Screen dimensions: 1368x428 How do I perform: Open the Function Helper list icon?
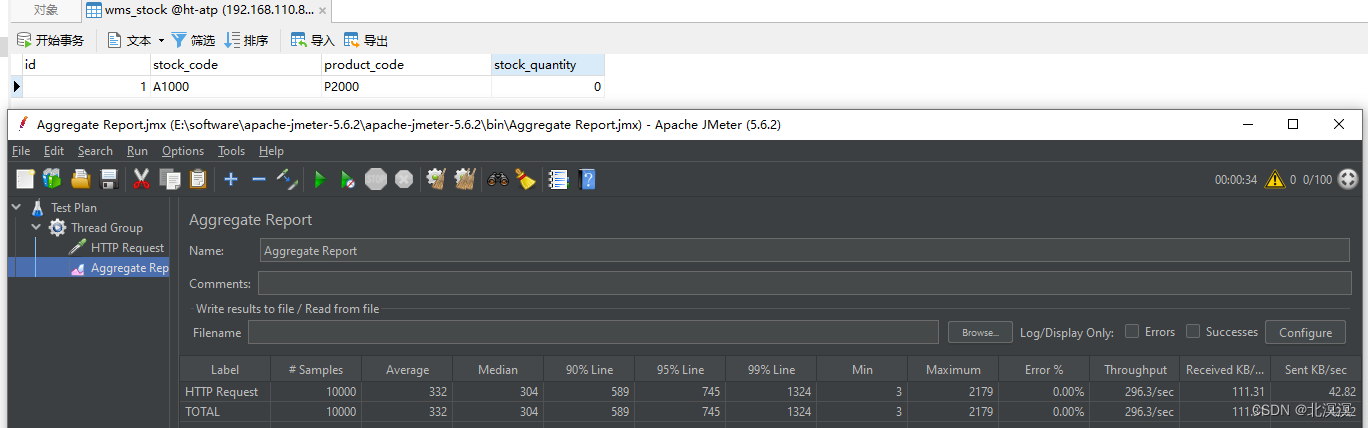[559, 179]
